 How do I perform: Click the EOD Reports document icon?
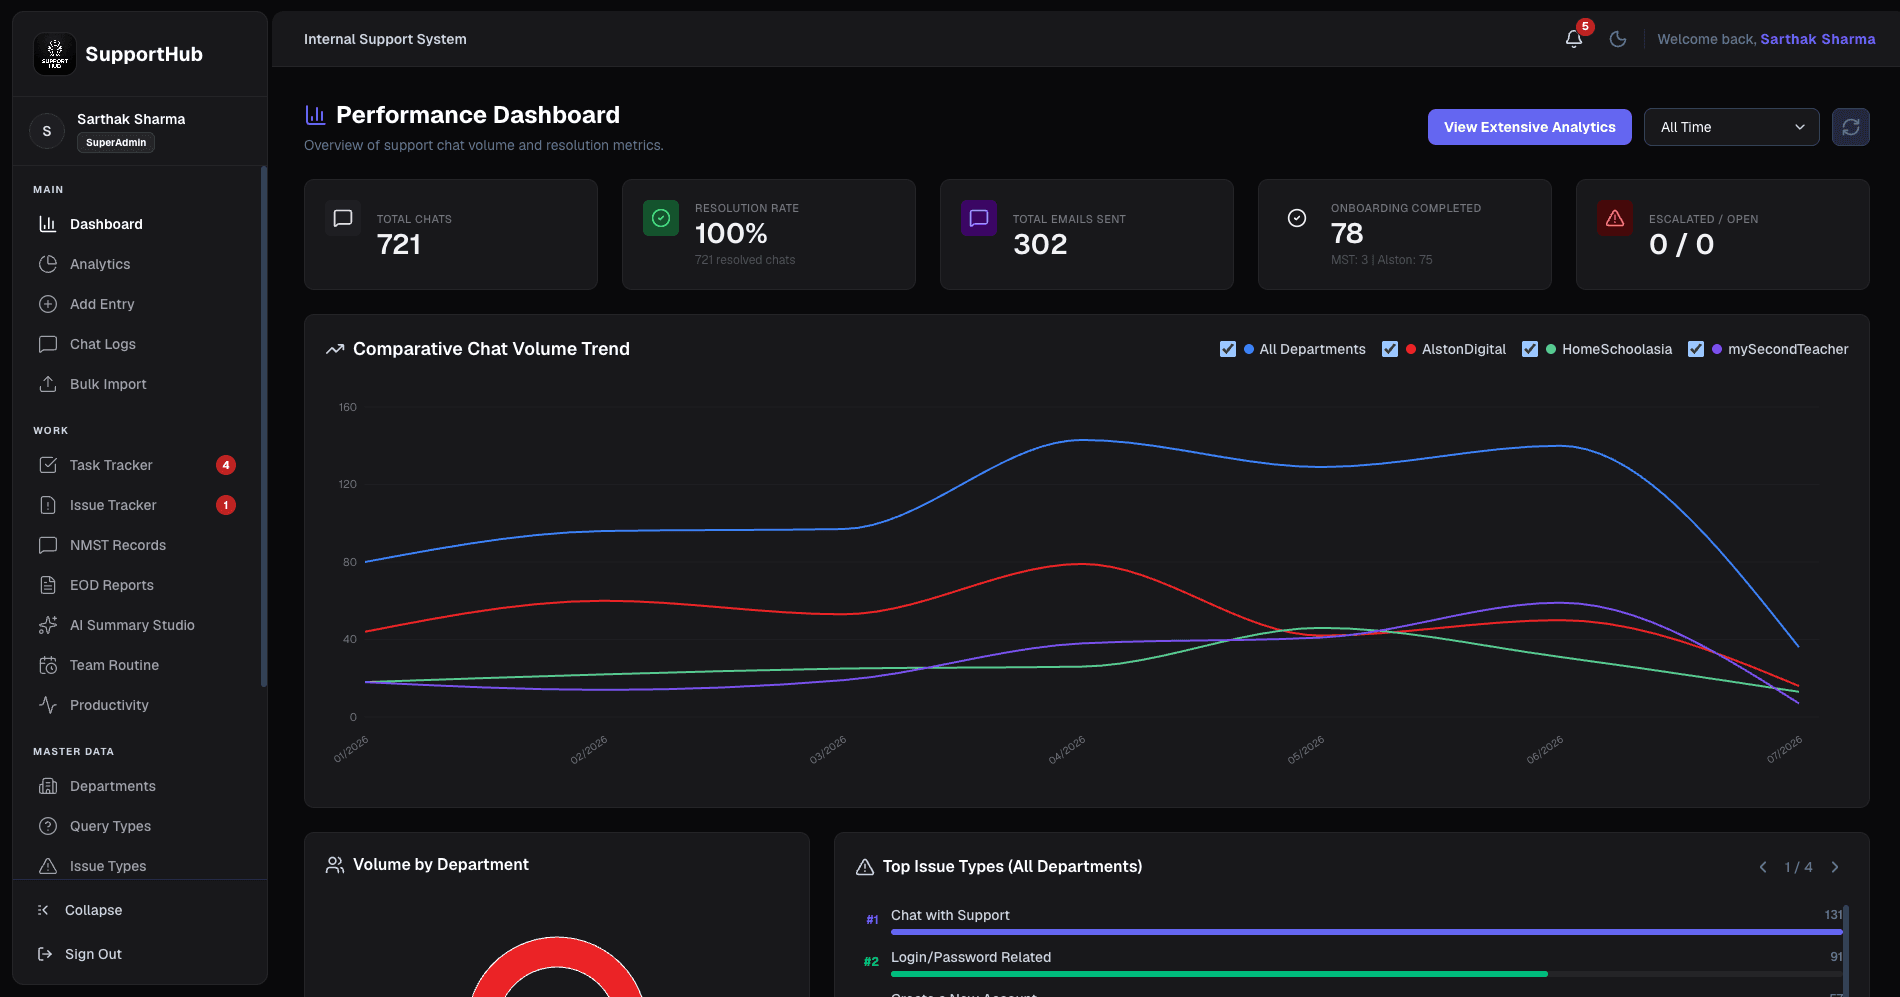48,585
